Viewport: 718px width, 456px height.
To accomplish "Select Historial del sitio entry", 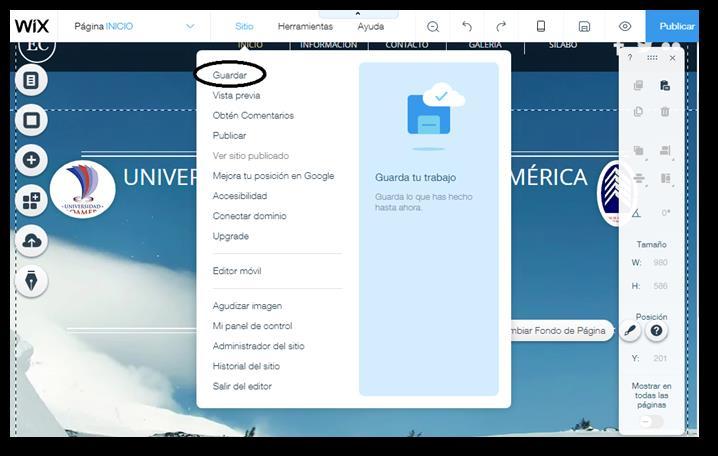I will coord(246,366).
